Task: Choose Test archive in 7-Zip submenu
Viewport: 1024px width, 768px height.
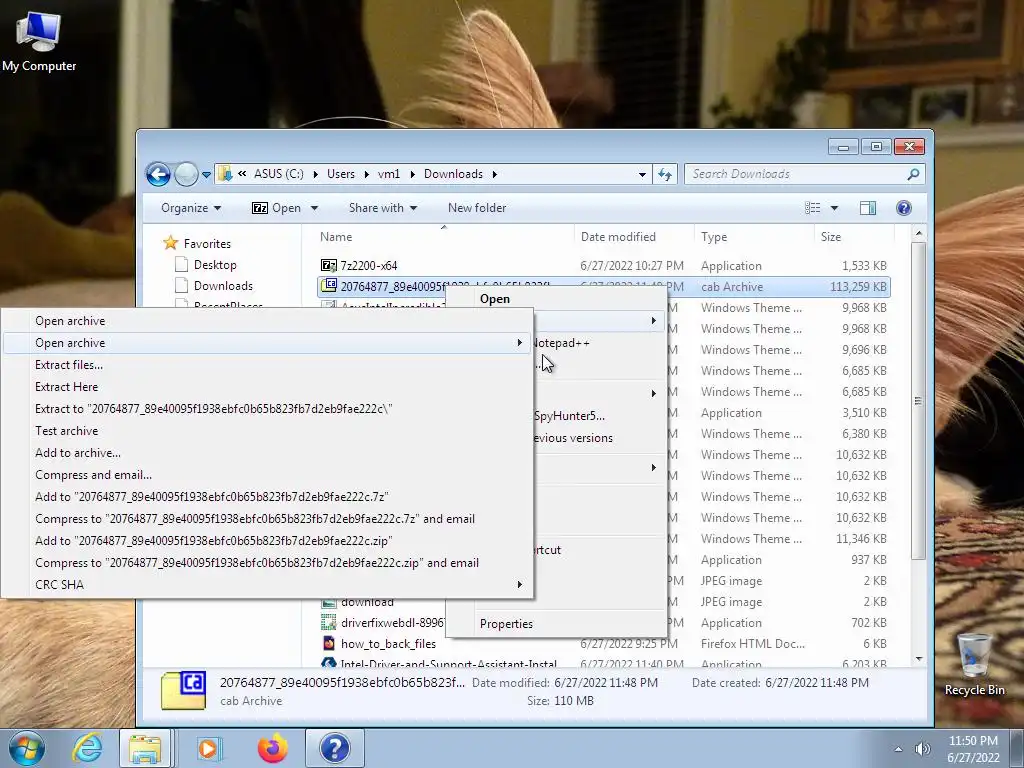Action: pos(267,431)
